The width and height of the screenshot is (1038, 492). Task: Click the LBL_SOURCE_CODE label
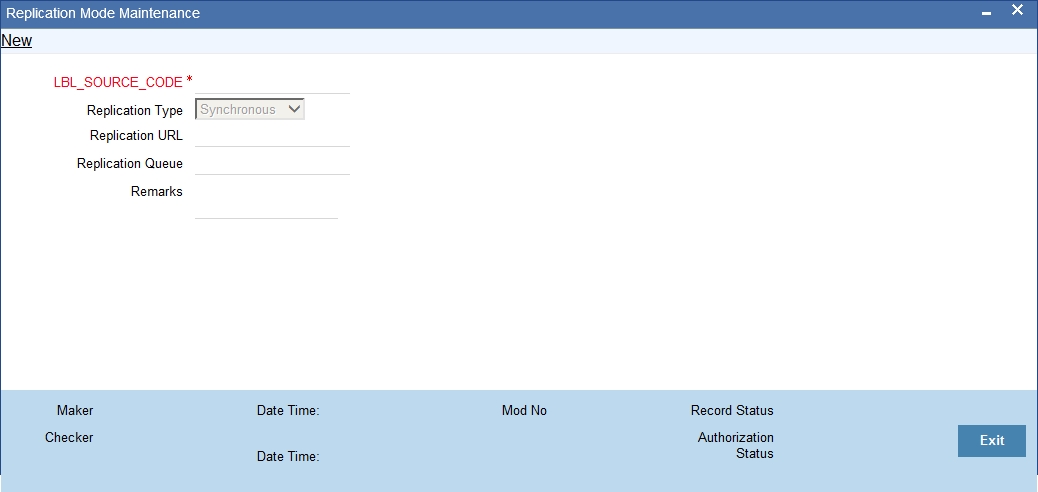click(118, 83)
